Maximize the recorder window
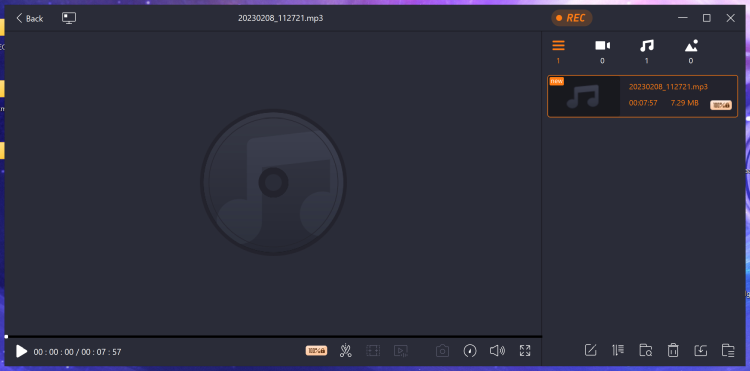Image resolution: width=750 pixels, height=371 pixels. click(x=706, y=18)
